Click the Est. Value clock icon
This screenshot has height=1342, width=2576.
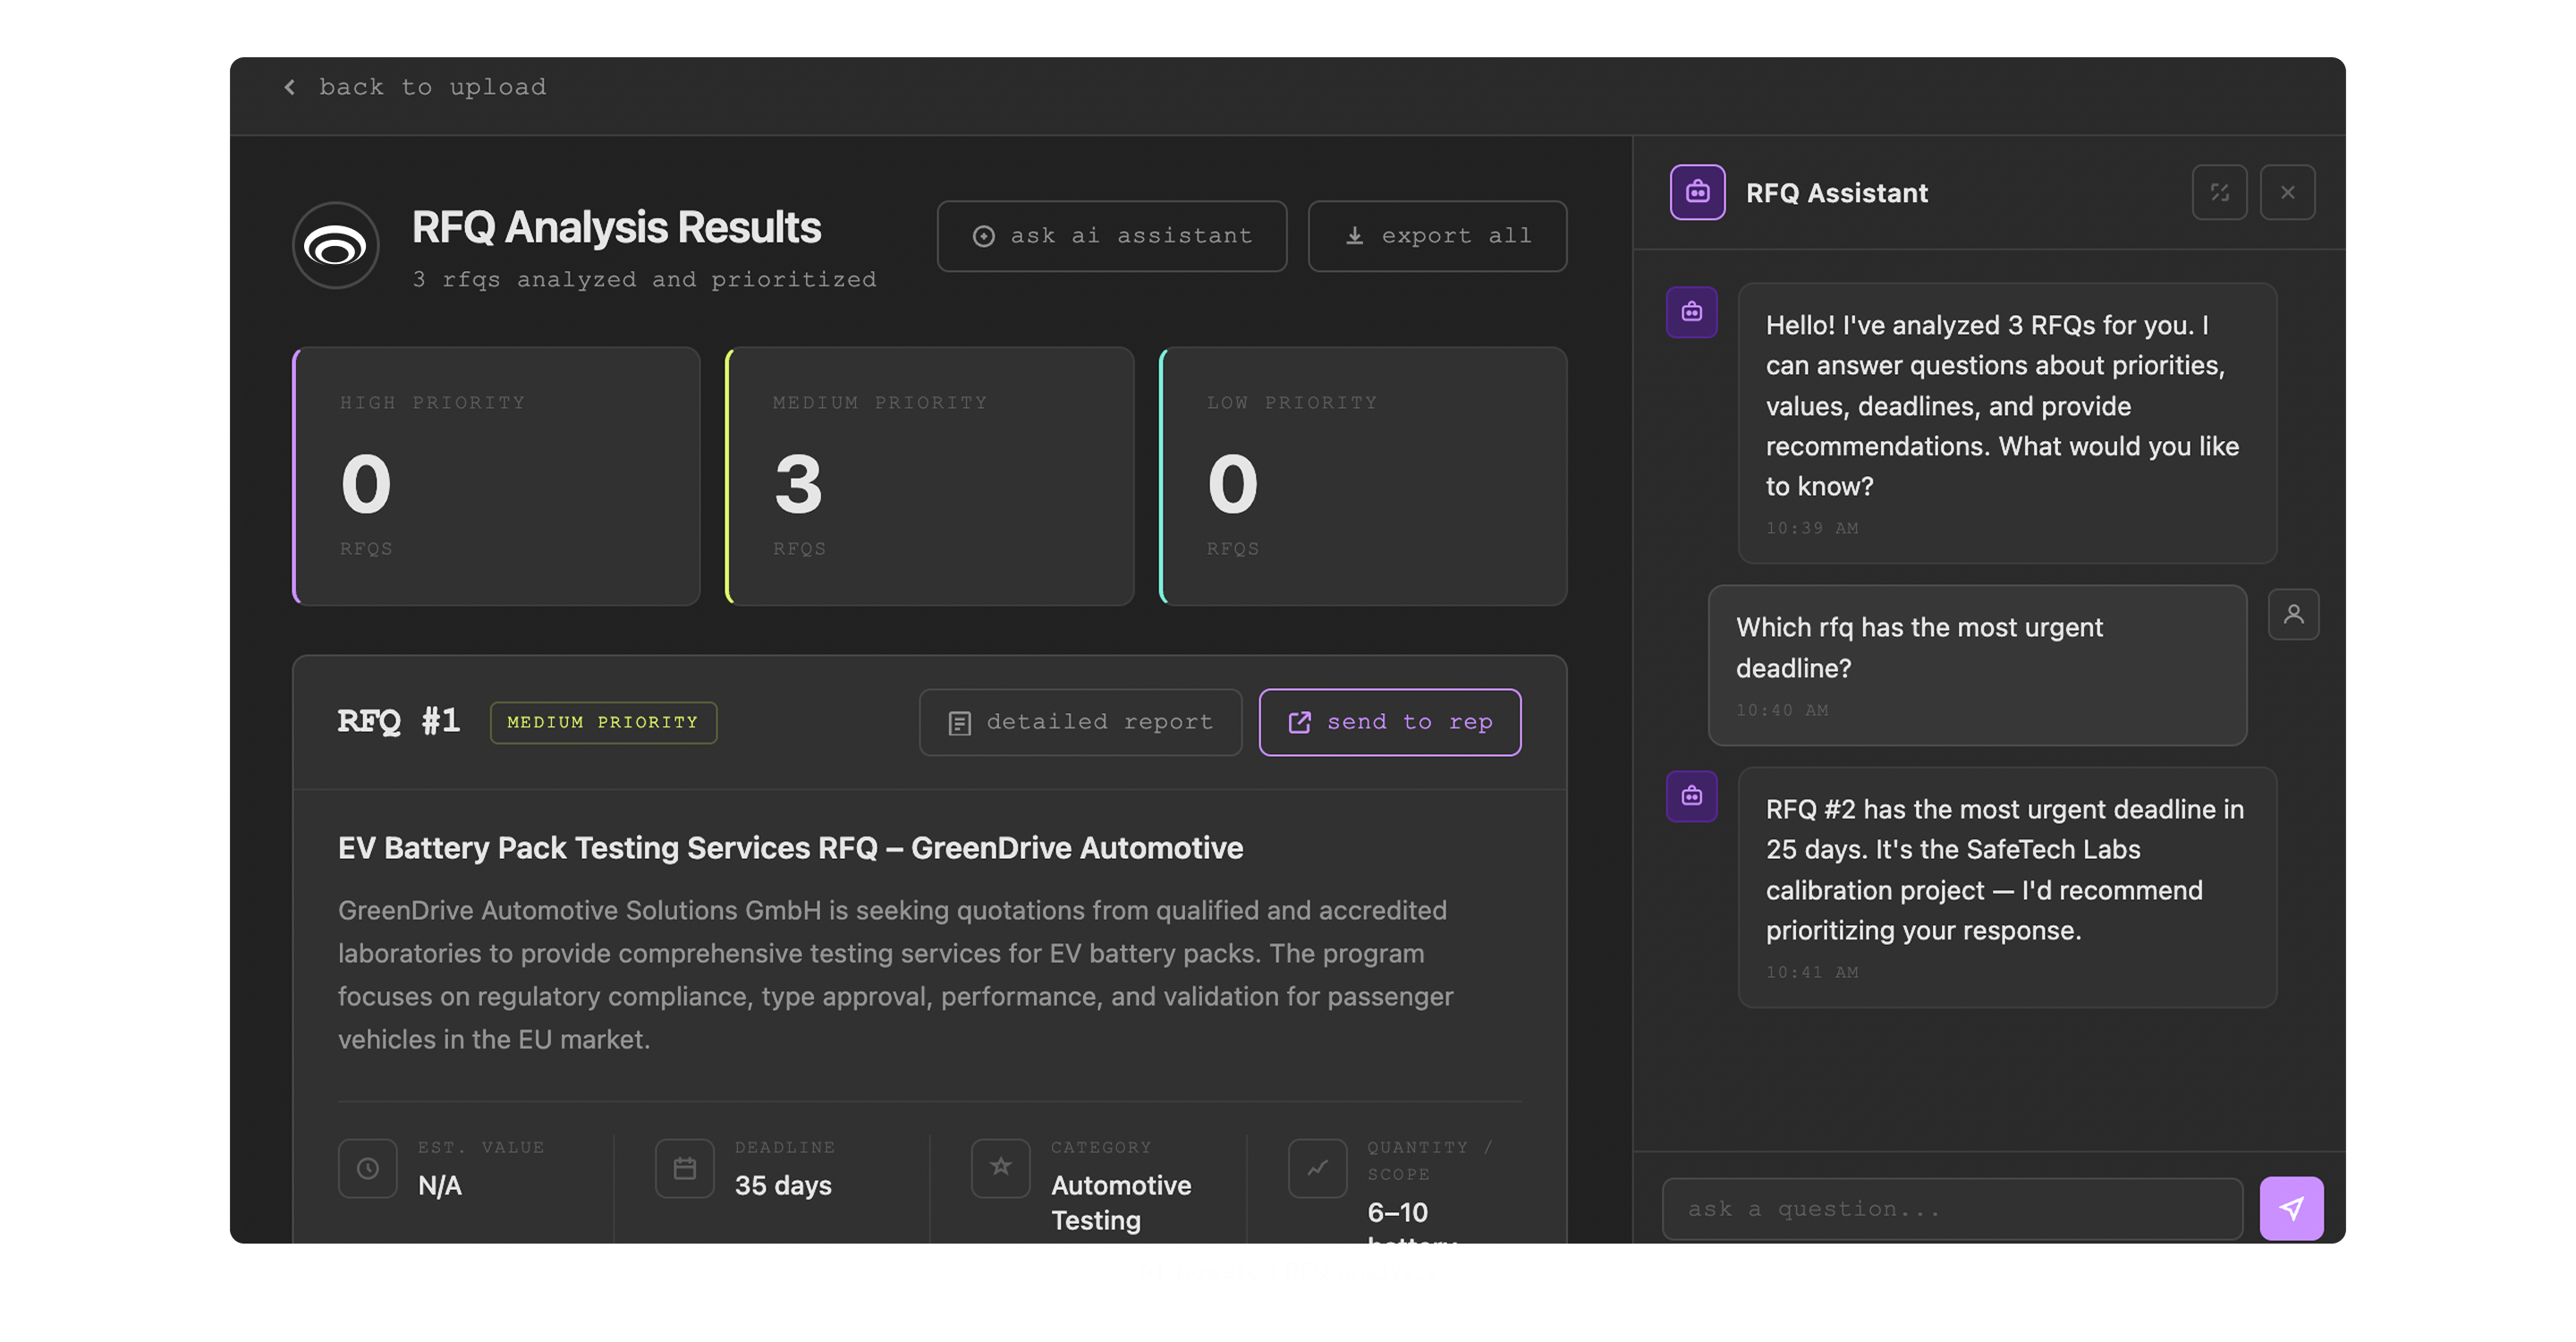click(368, 1168)
